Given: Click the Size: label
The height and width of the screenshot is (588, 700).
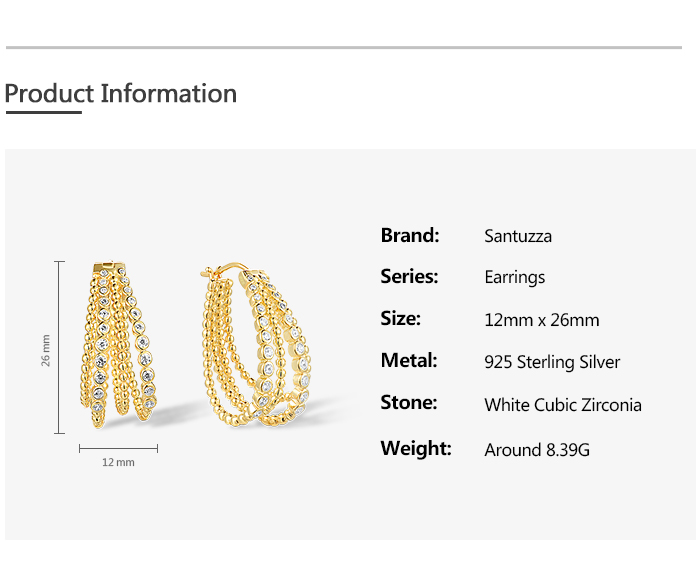Looking at the screenshot, I should pyautogui.click(x=400, y=319).
